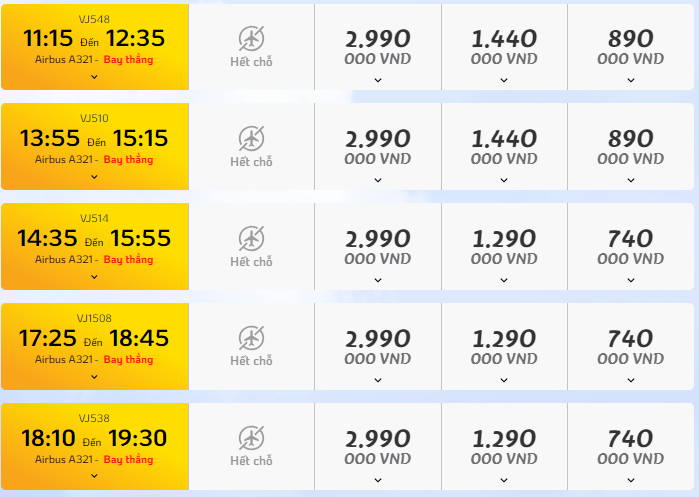This screenshot has height=497, width=699.
Task: Choose the 1.290 fare for flight VJ538
Action: (504, 446)
